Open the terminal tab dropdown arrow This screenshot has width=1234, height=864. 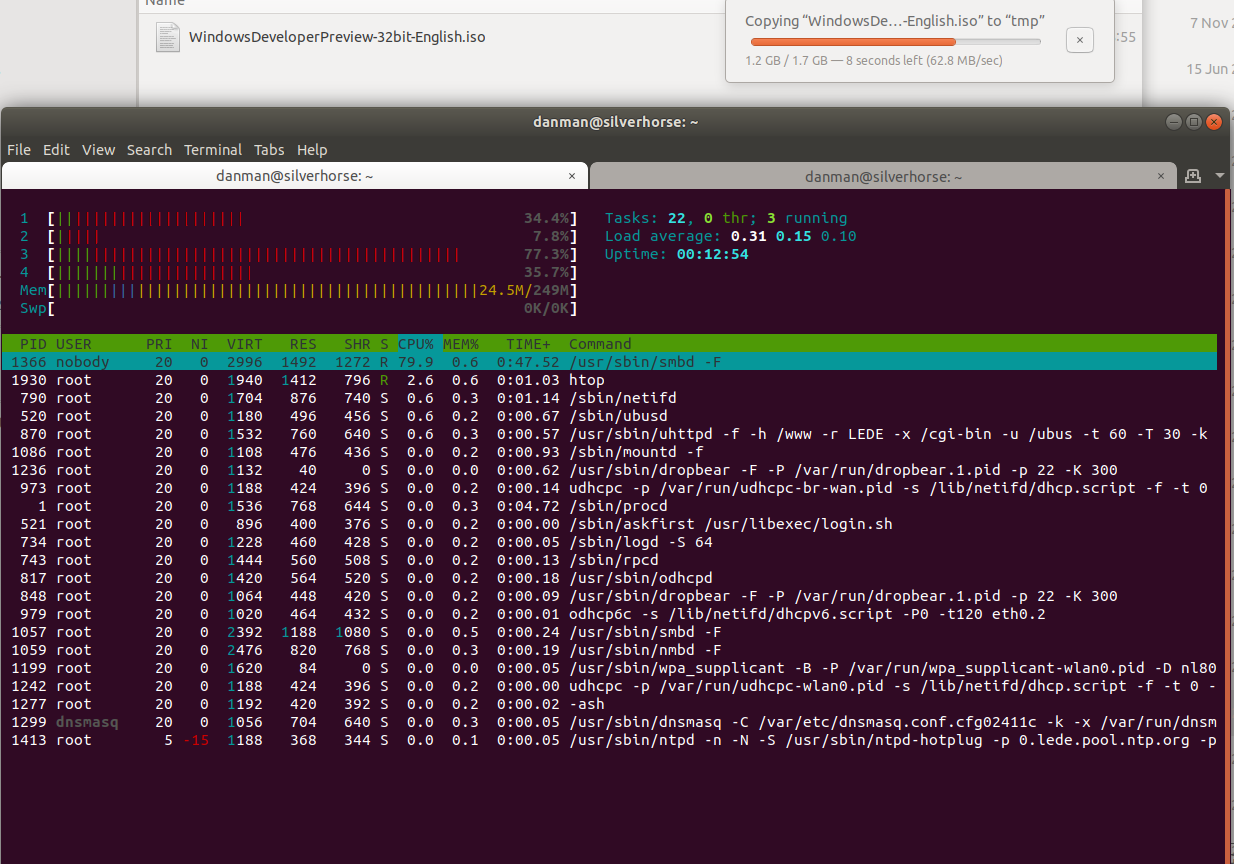1219,175
